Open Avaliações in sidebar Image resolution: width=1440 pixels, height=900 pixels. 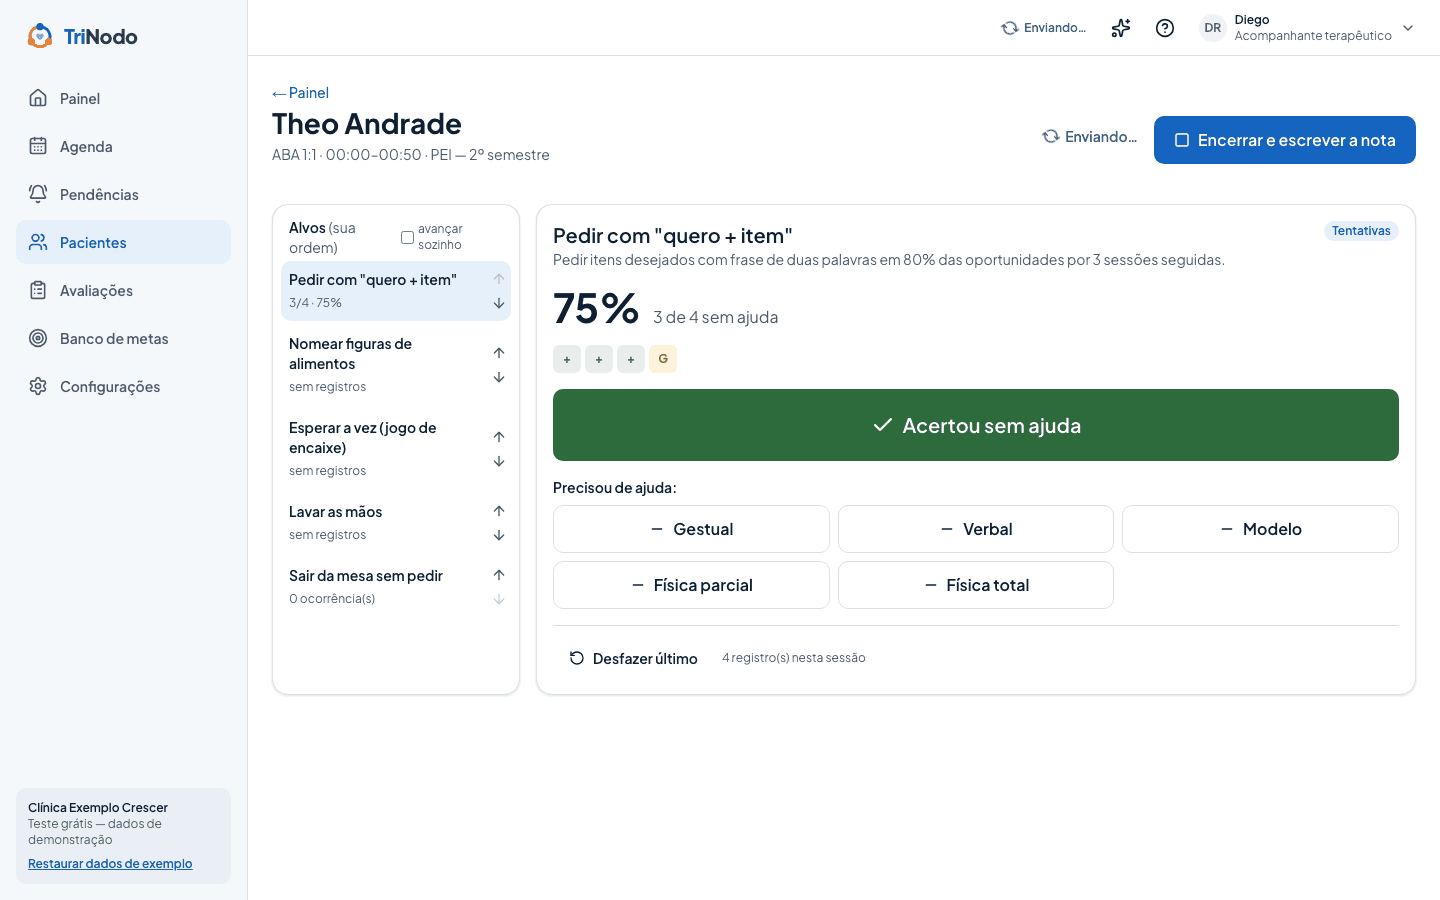[123, 290]
